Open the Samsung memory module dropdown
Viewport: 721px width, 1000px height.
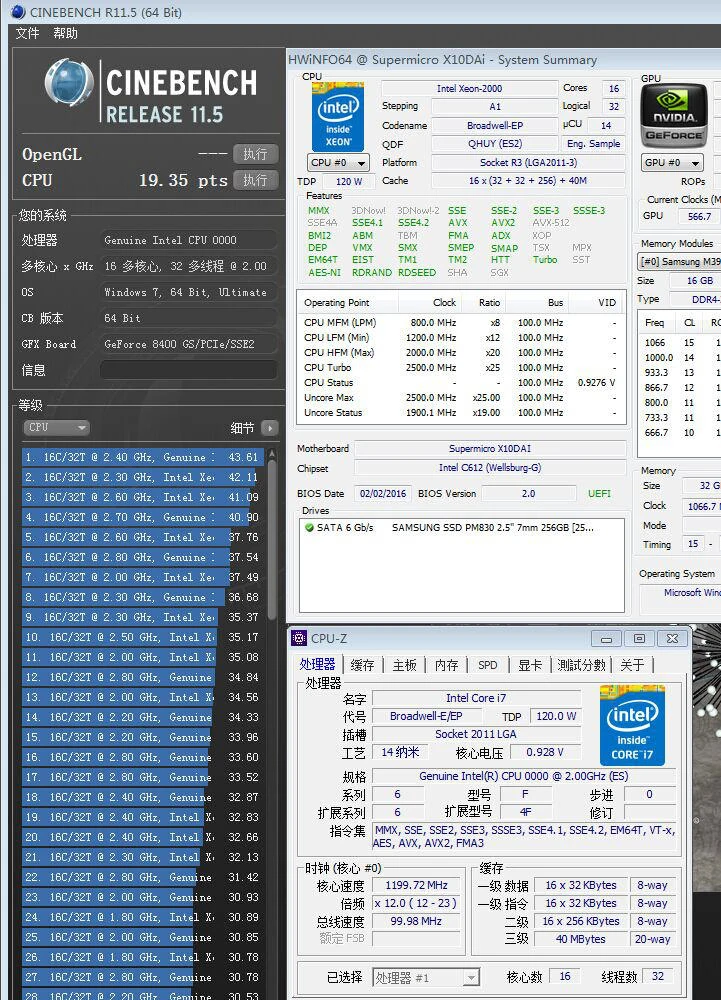pos(680,261)
